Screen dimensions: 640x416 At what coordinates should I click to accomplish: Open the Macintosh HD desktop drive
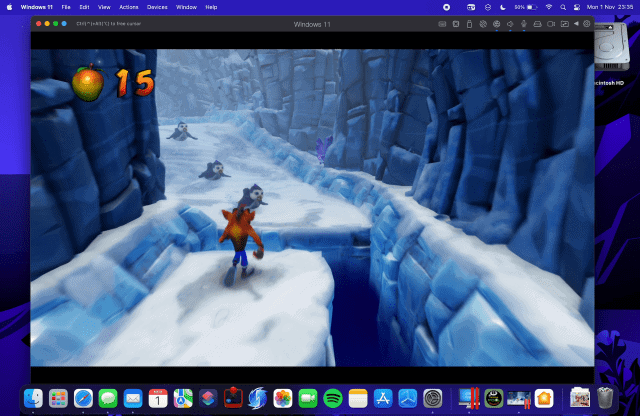(x=610, y=54)
